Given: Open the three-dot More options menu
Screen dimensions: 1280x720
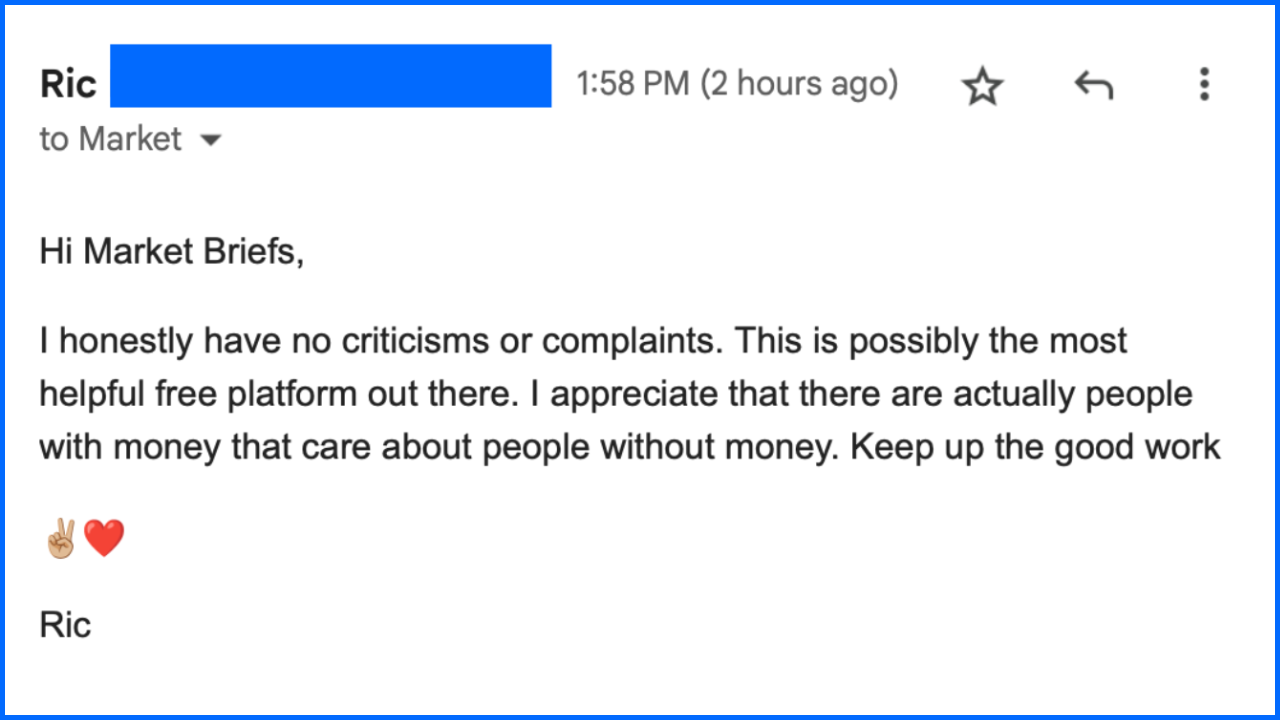Looking at the screenshot, I should (x=1204, y=85).
